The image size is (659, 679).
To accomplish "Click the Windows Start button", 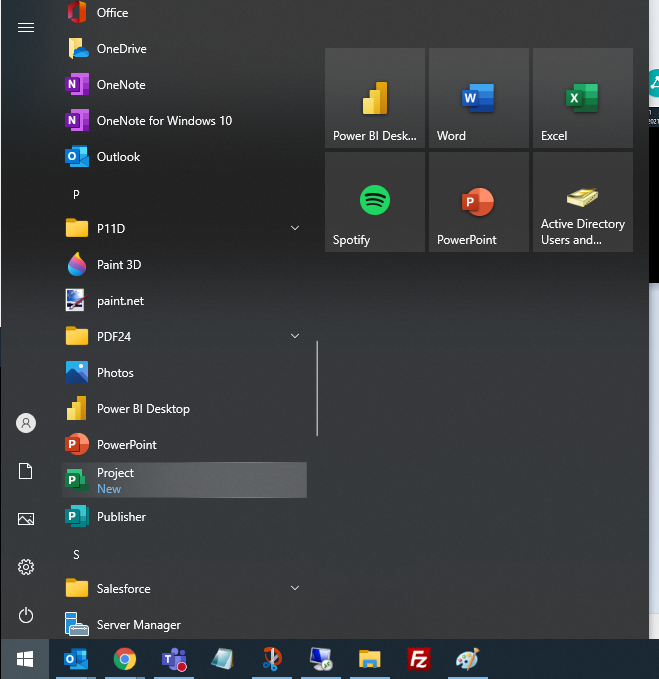I will tap(25, 659).
